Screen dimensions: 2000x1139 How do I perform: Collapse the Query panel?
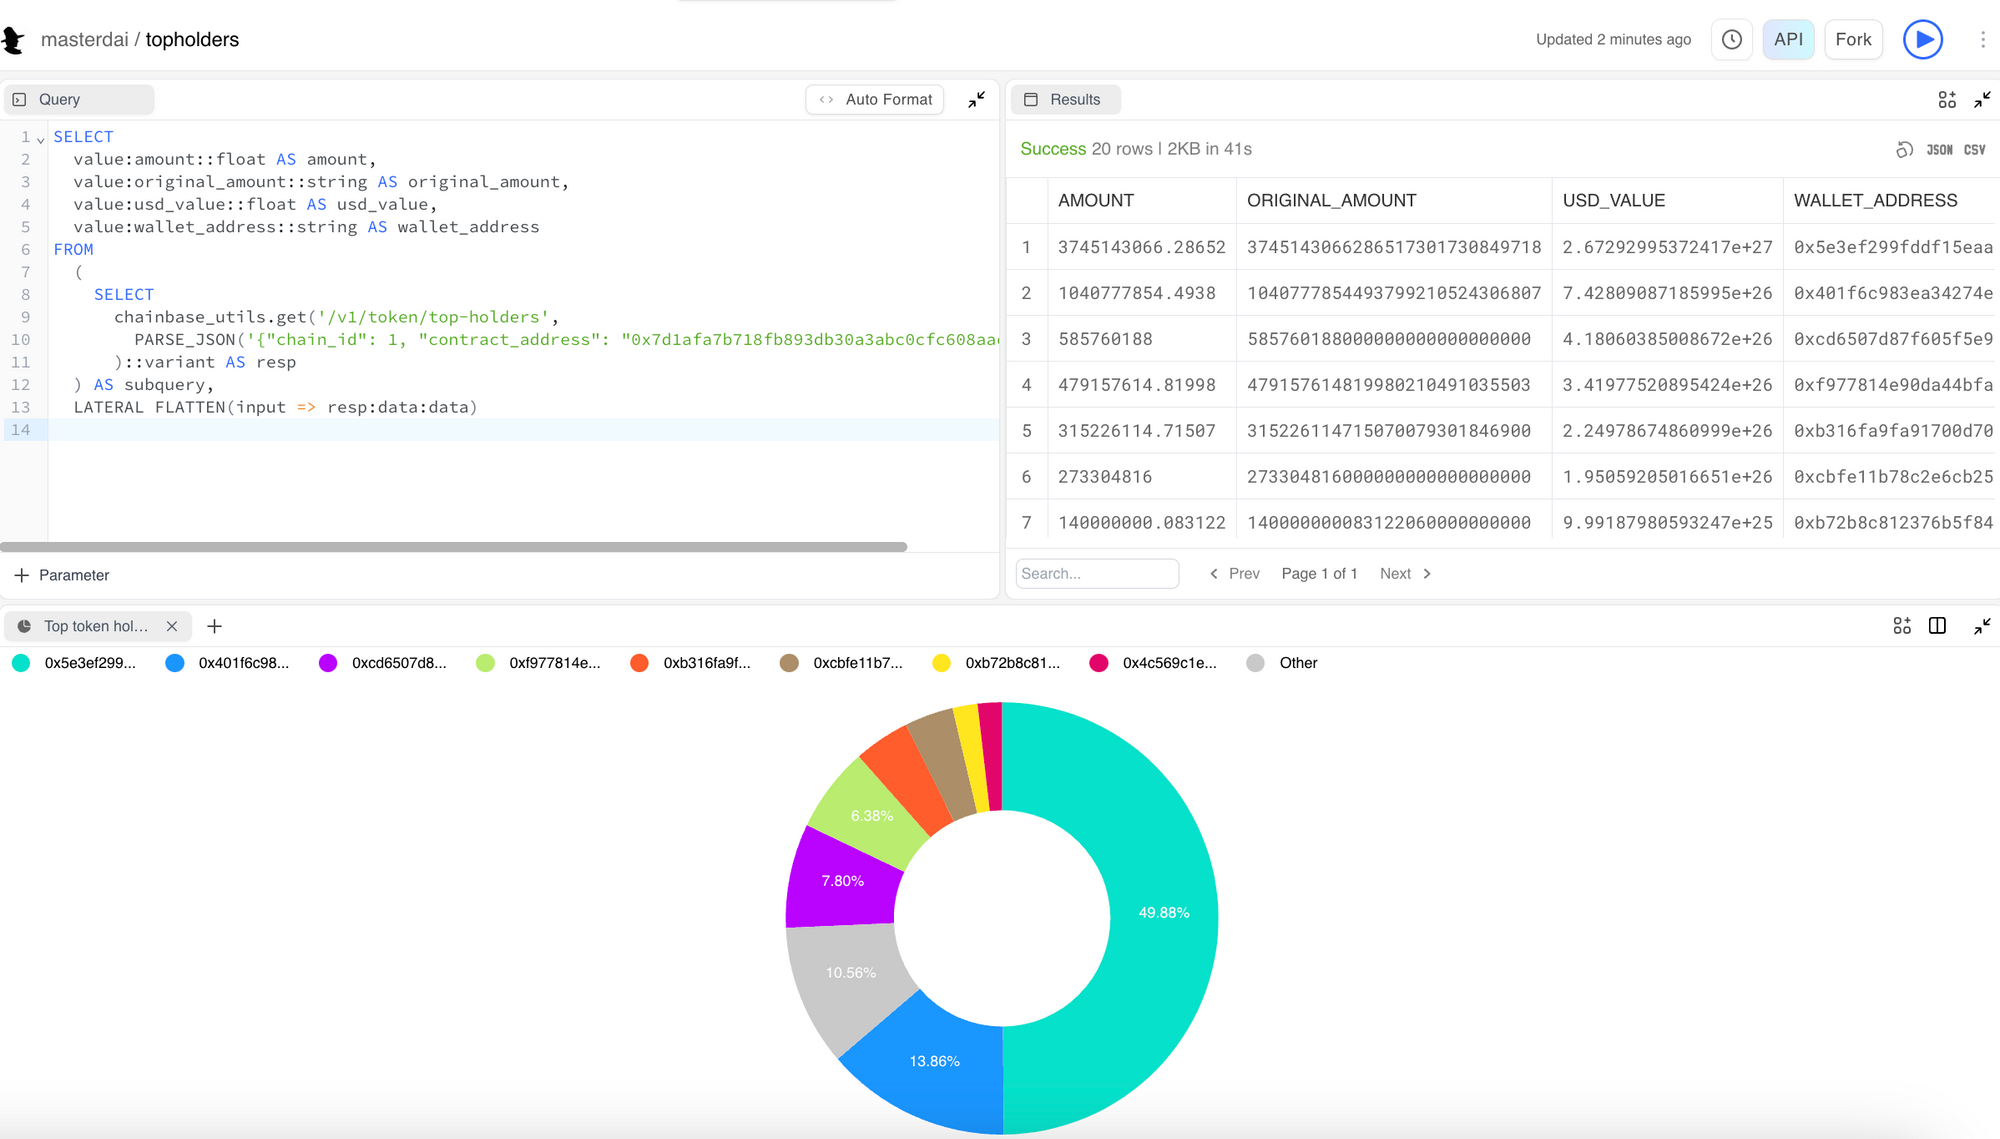click(x=977, y=99)
